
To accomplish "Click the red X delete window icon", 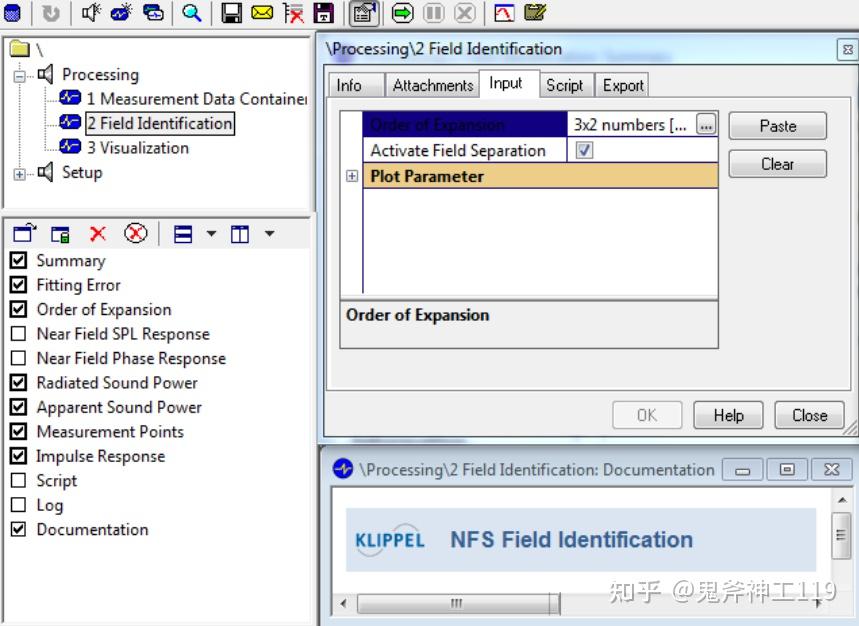I will [x=98, y=234].
